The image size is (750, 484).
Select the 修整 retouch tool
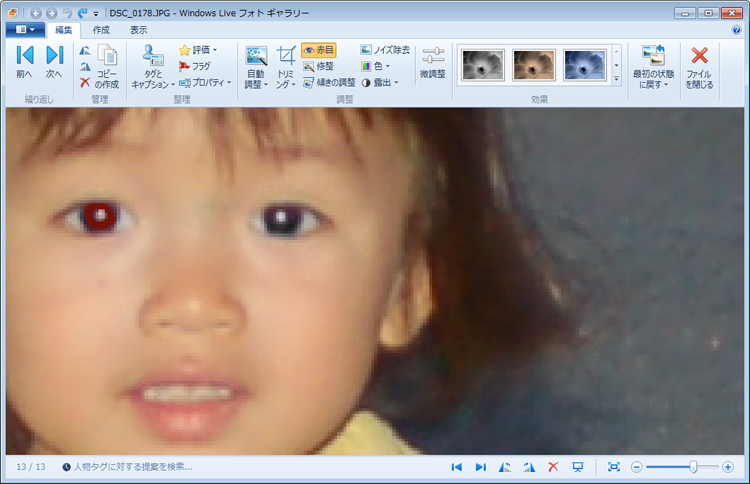pyautogui.click(x=319, y=66)
